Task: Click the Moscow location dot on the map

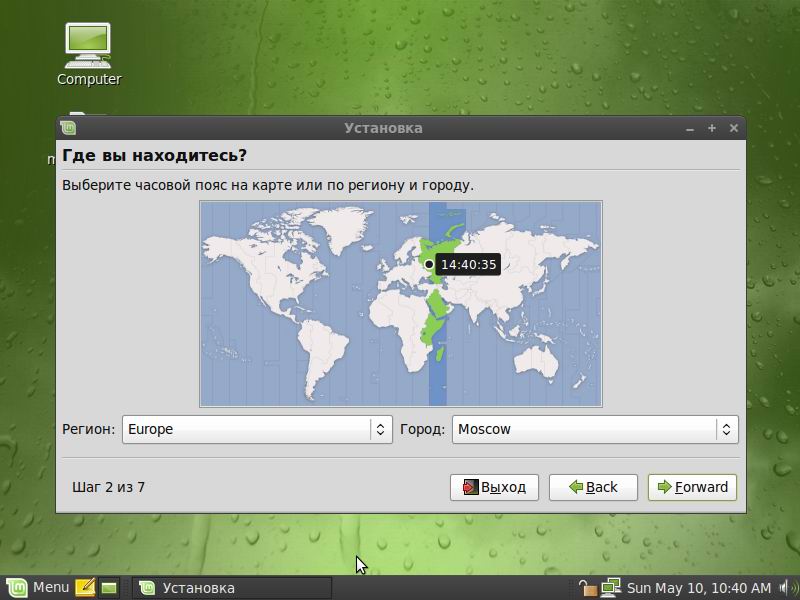Action: coord(429,264)
